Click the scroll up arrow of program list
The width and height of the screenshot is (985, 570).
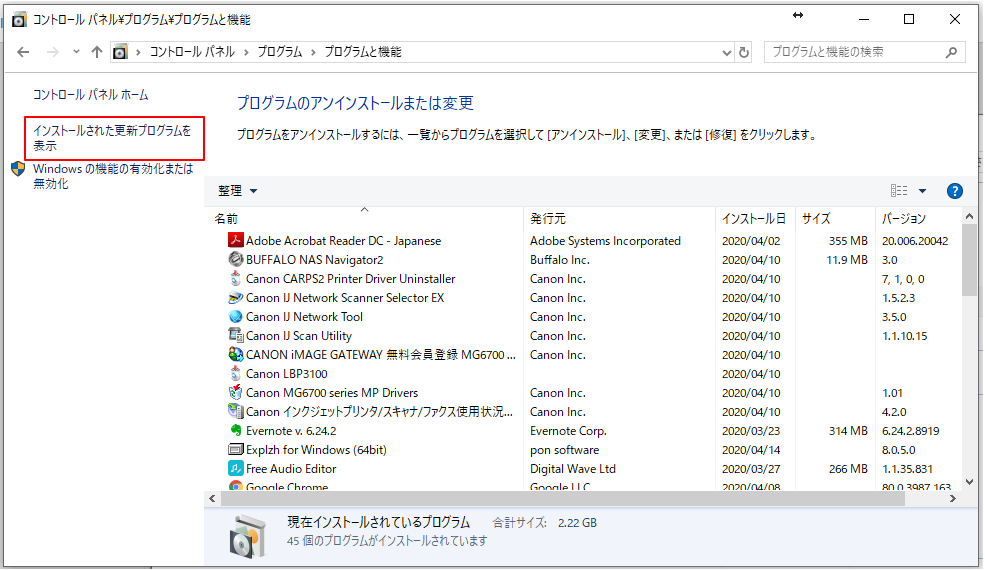pos(969,217)
